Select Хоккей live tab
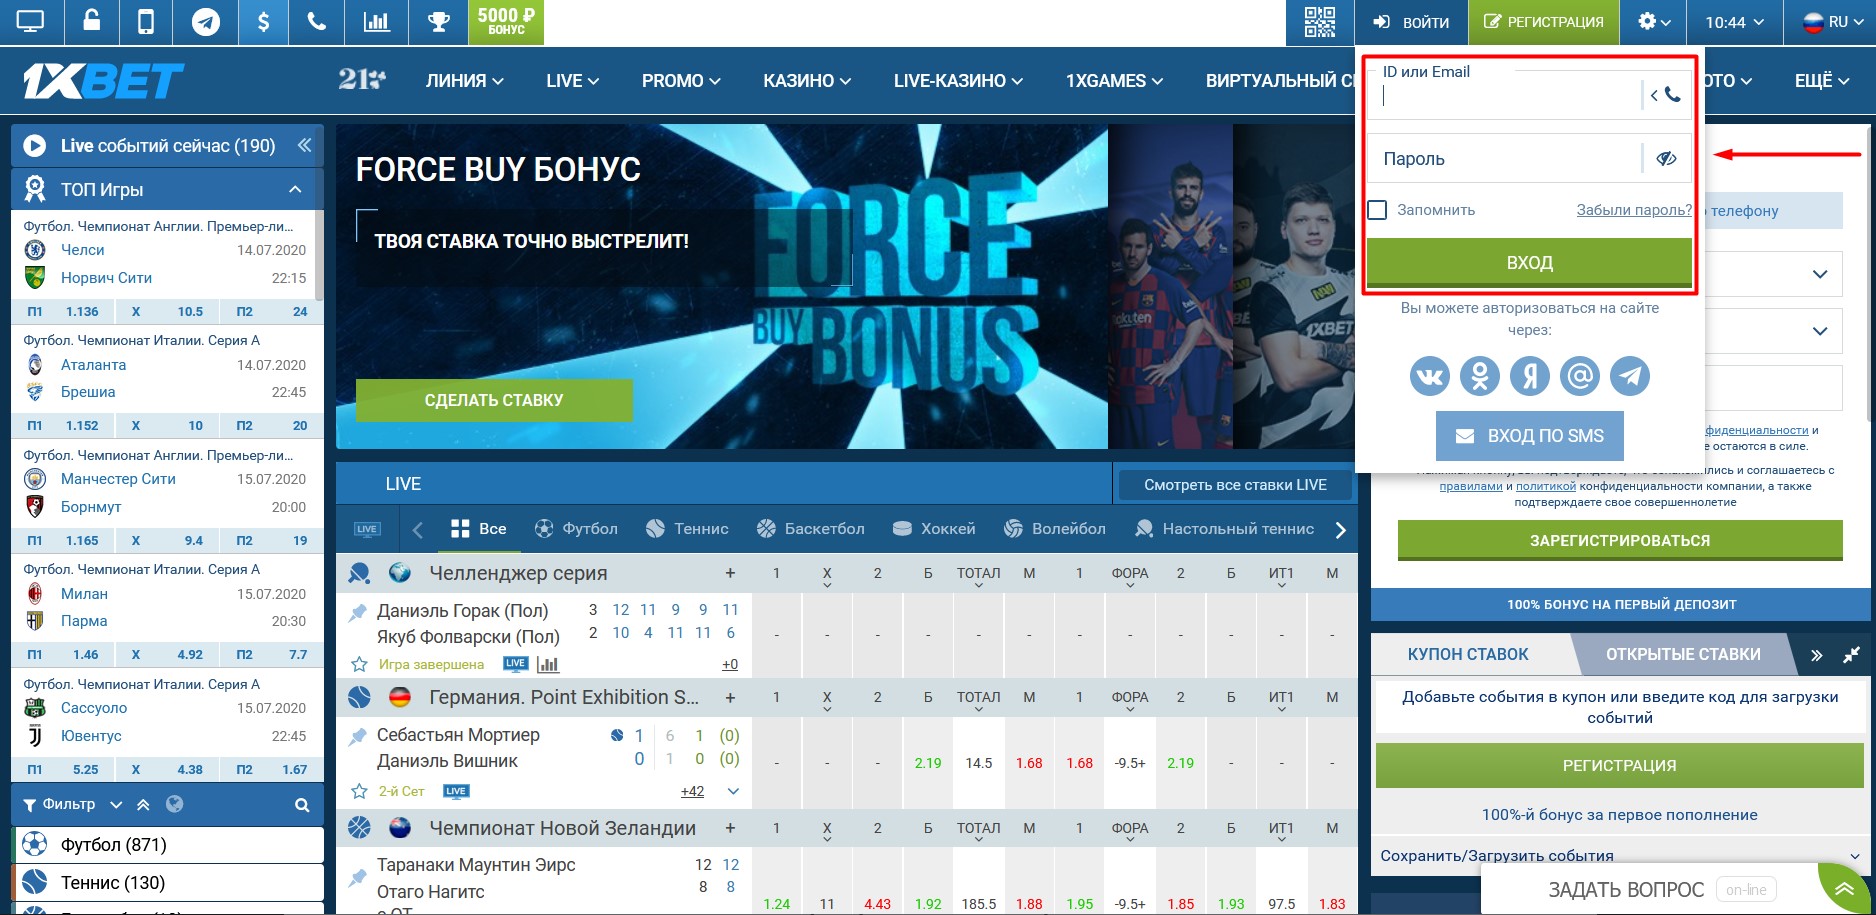 point(934,529)
